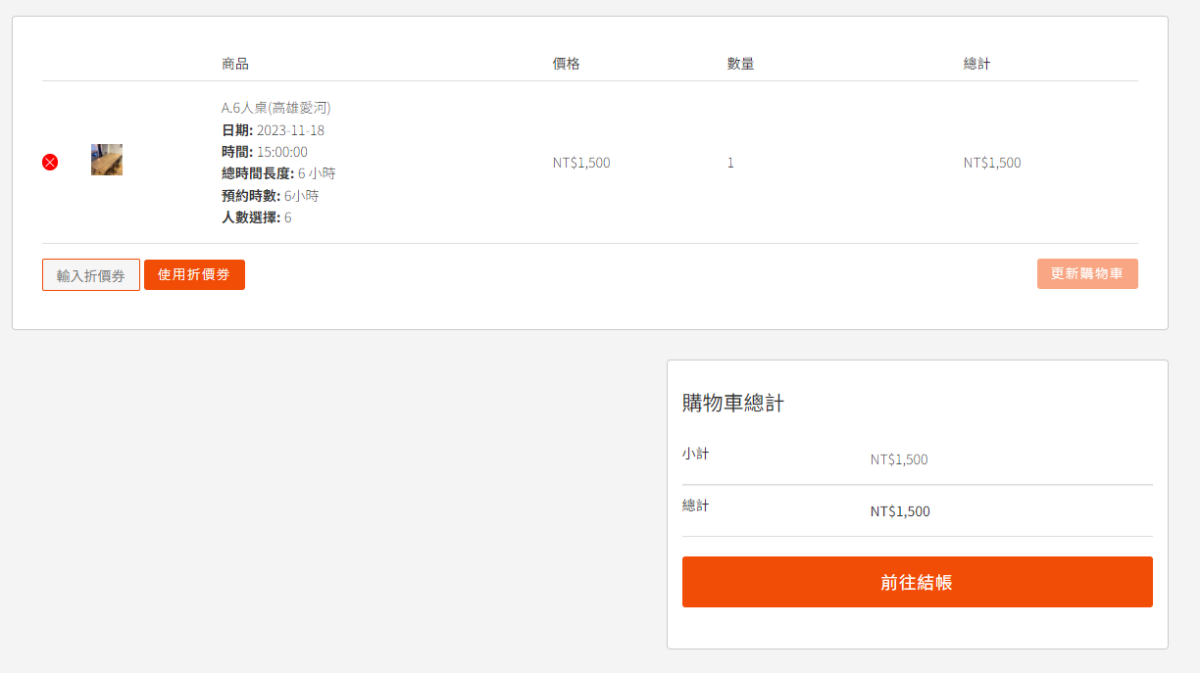Click the quantity value 1
Screen dimensions: 1200x673
[730, 163]
